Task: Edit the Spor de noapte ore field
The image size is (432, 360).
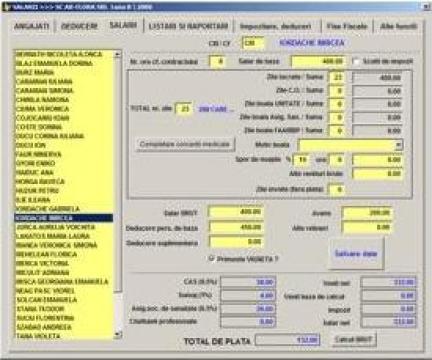Action: coord(336,160)
